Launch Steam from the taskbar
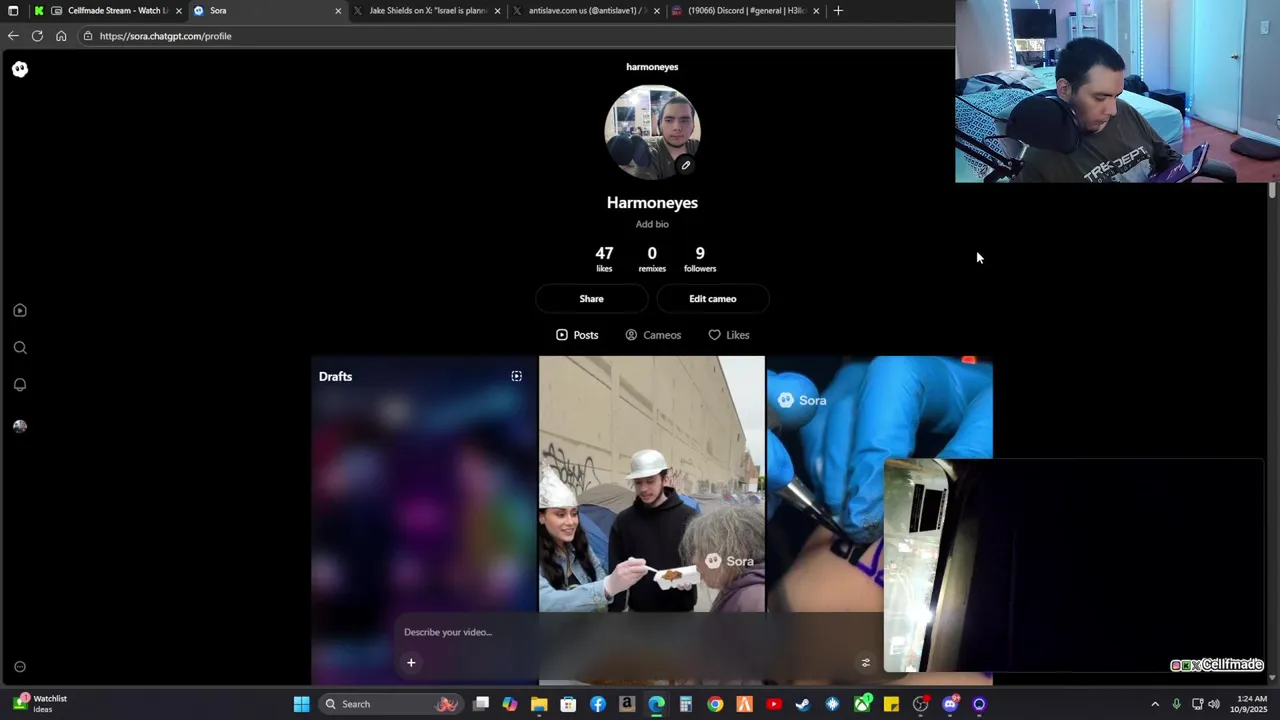The height and width of the screenshot is (720, 1280). pyautogui.click(x=803, y=704)
